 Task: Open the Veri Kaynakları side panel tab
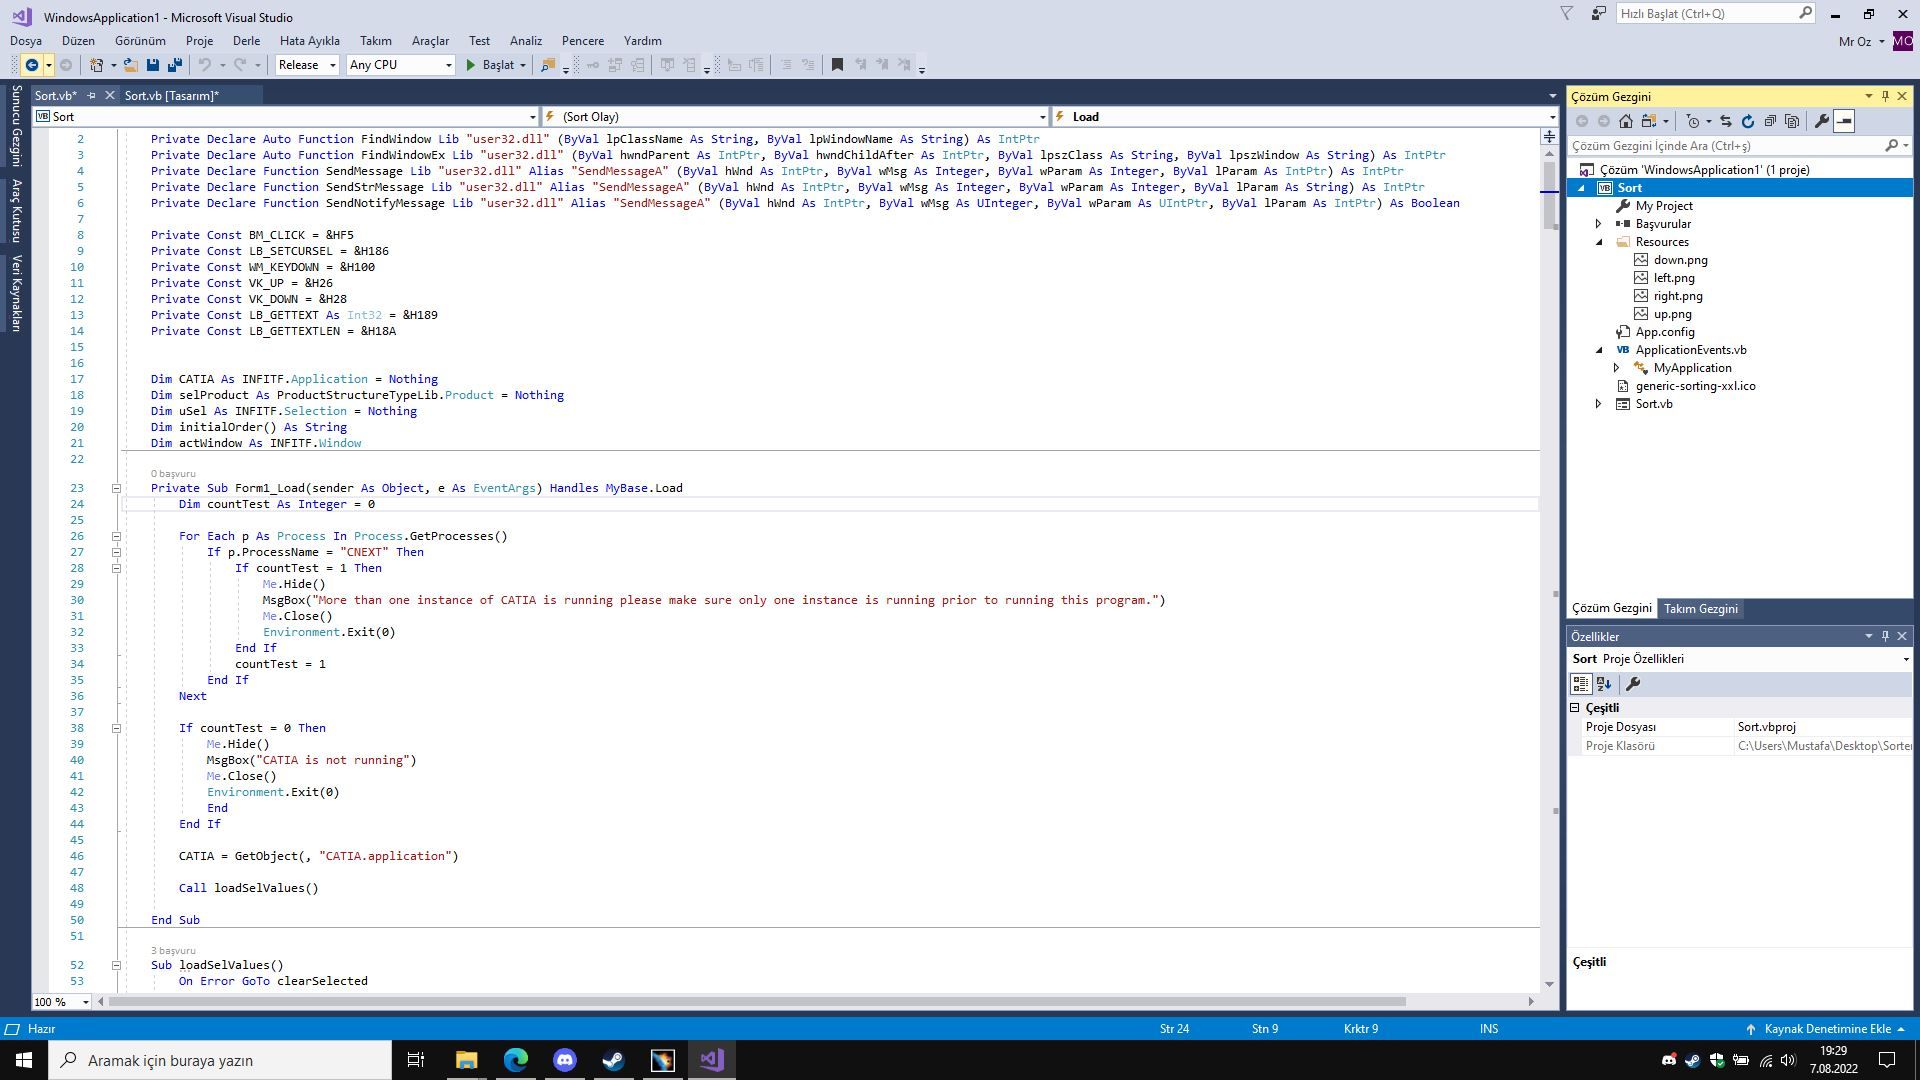16,293
